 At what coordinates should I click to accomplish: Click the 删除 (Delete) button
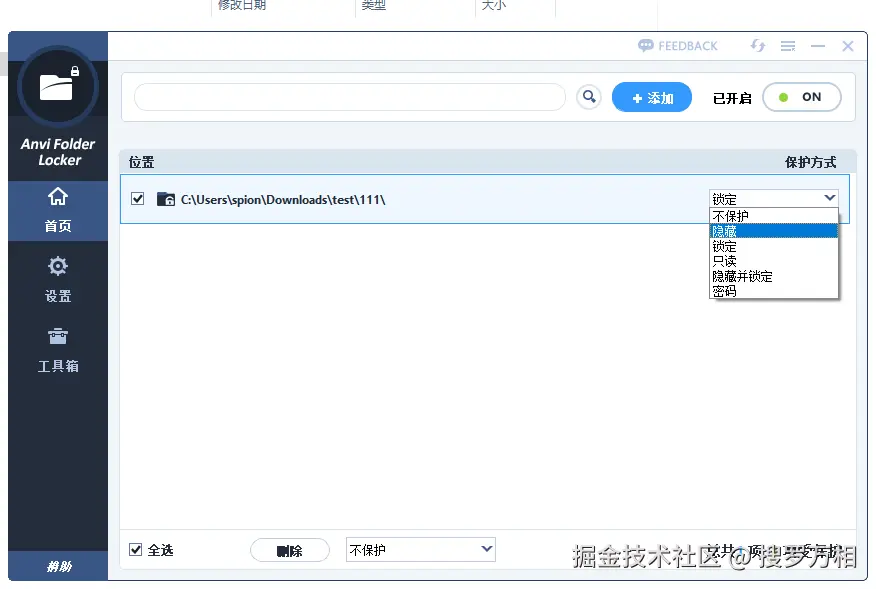point(289,549)
